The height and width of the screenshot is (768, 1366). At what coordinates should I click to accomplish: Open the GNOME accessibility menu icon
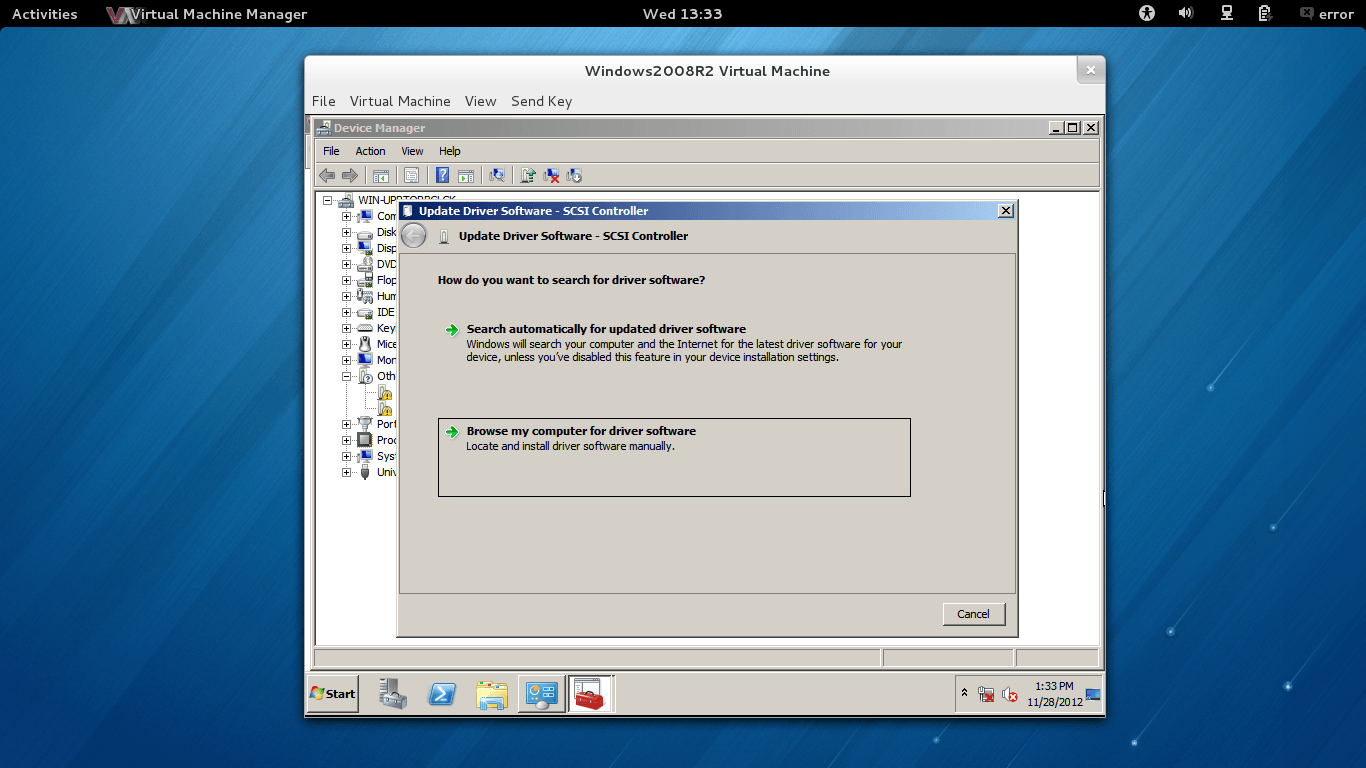click(x=1147, y=13)
